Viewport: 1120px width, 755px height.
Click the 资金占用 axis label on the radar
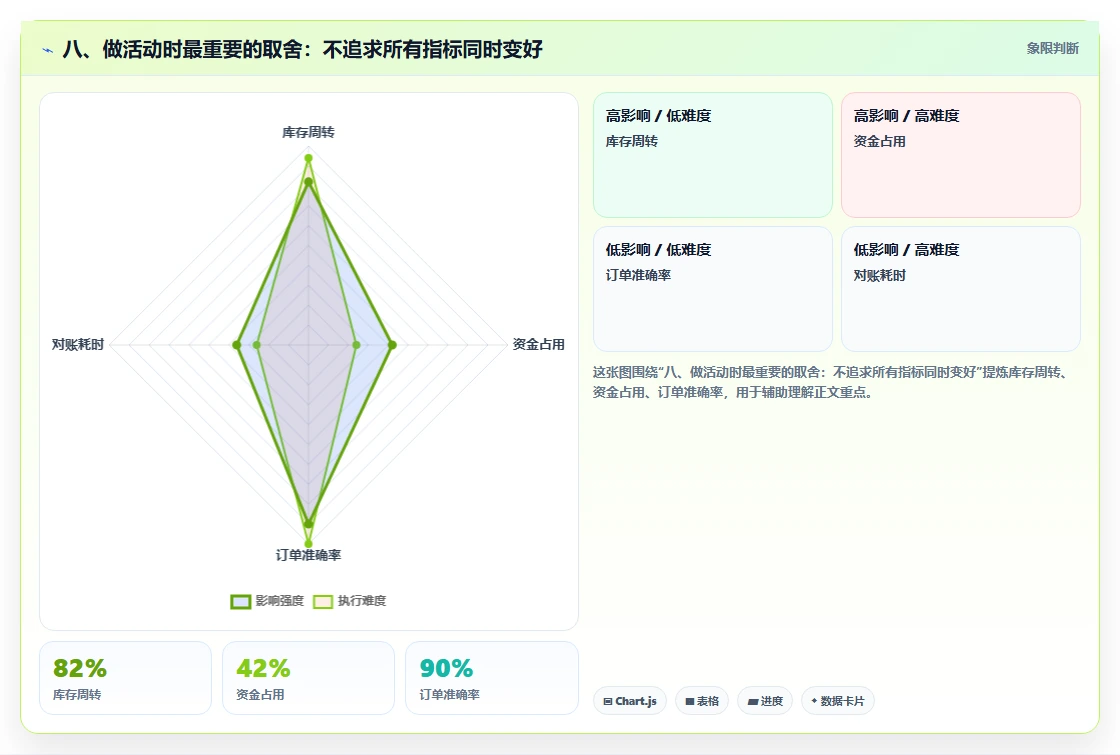click(x=539, y=344)
